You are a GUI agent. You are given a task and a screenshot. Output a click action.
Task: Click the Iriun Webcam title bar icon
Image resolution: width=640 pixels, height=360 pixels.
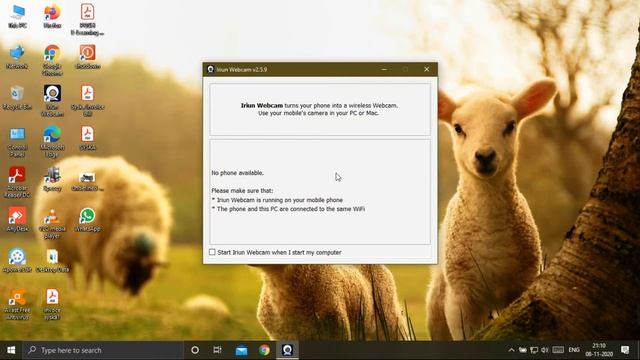click(x=211, y=69)
